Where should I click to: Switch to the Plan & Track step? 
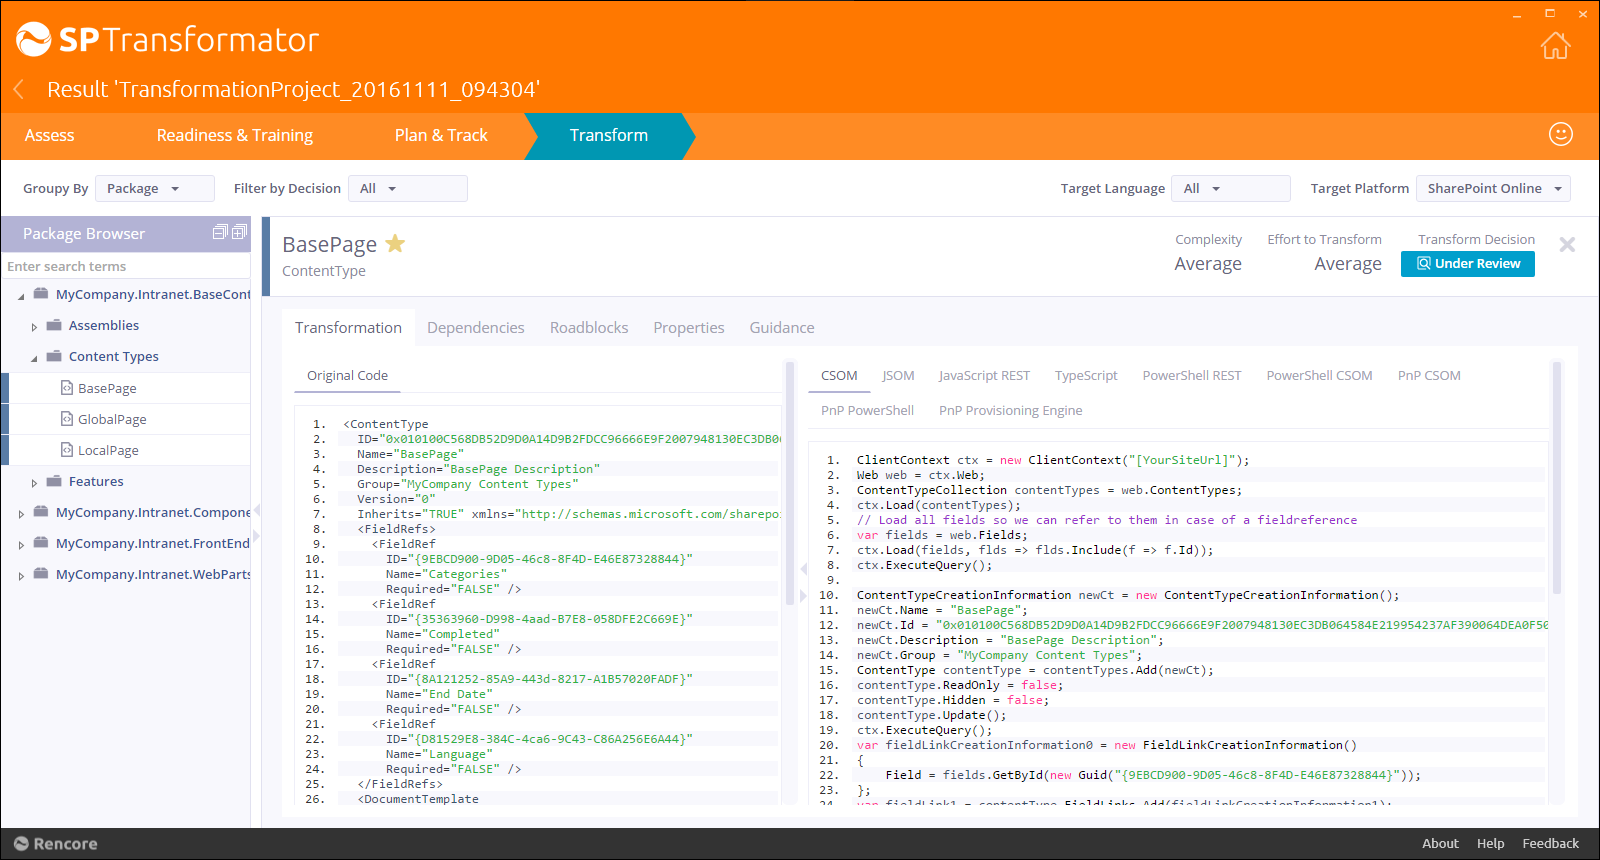[x=441, y=136]
